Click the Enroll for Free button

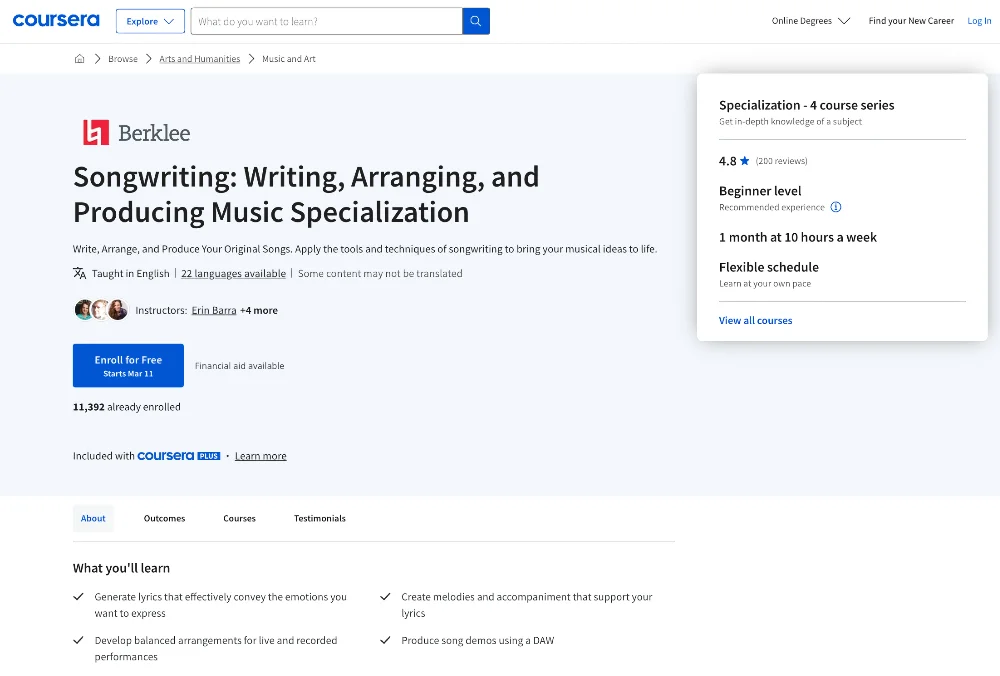click(x=128, y=365)
